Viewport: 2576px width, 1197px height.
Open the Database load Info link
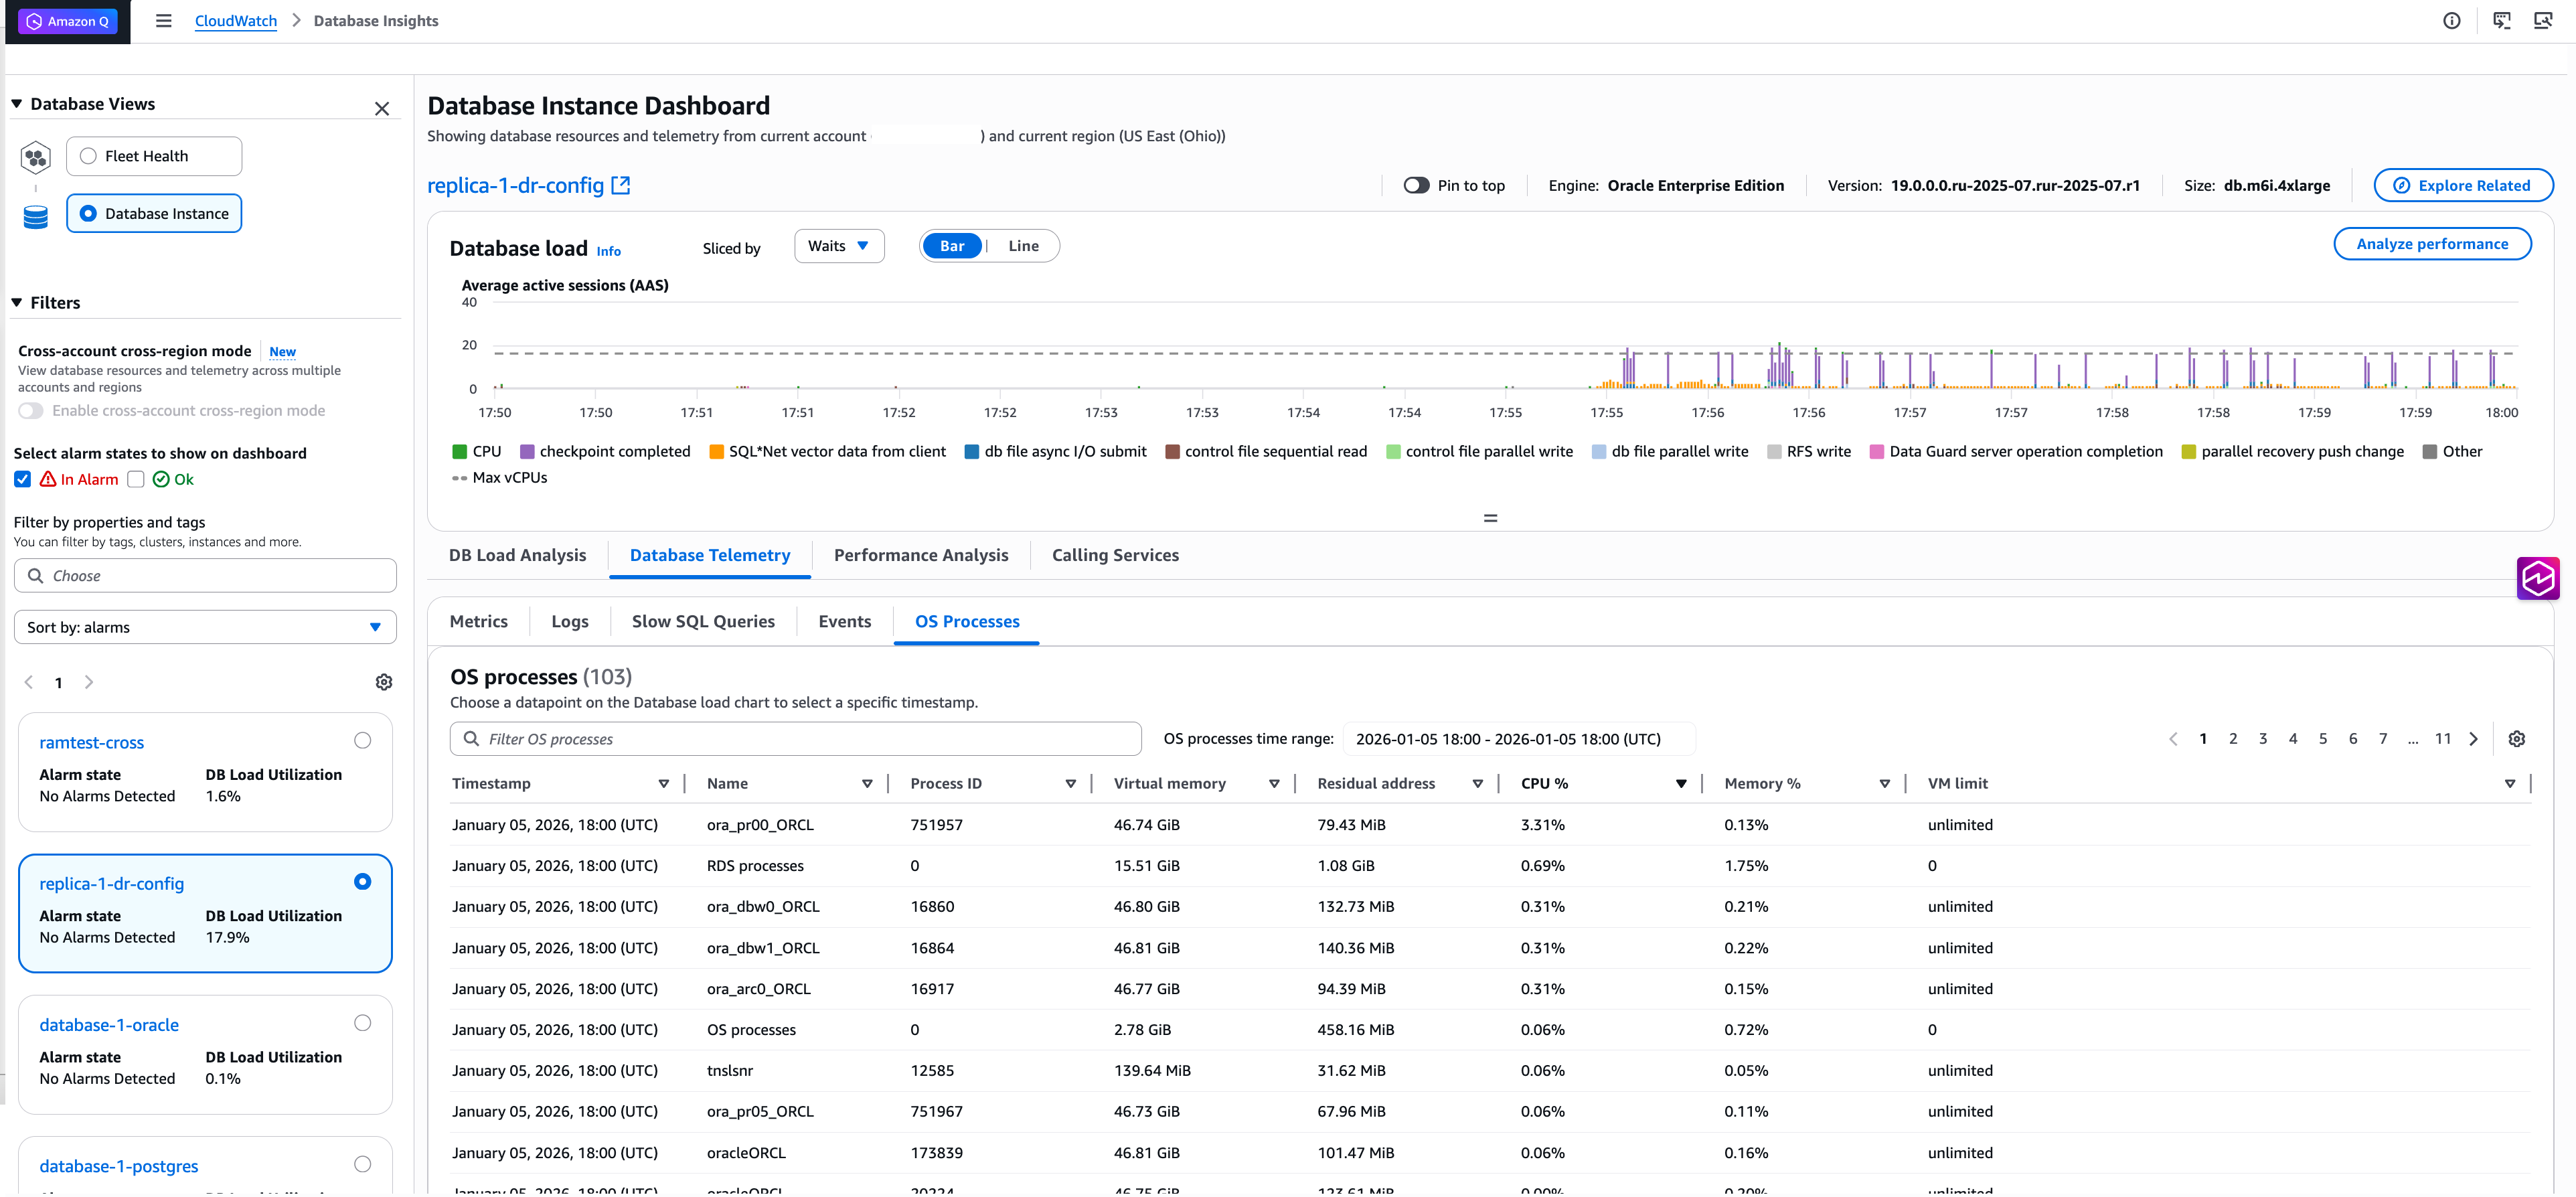coord(609,251)
